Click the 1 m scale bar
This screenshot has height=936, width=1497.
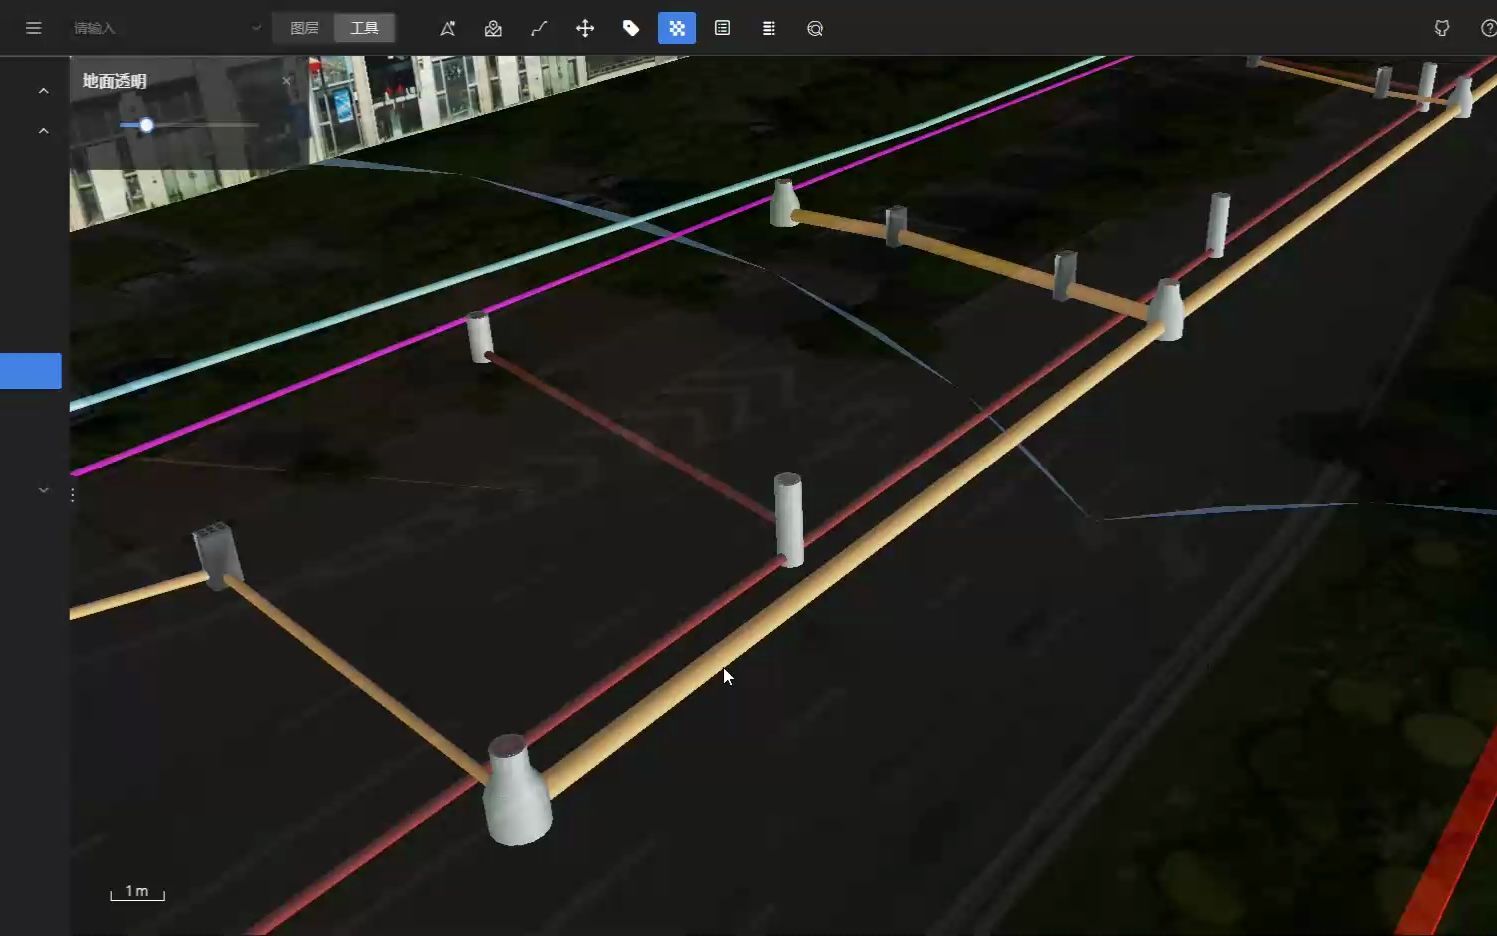[x=137, y=892]
